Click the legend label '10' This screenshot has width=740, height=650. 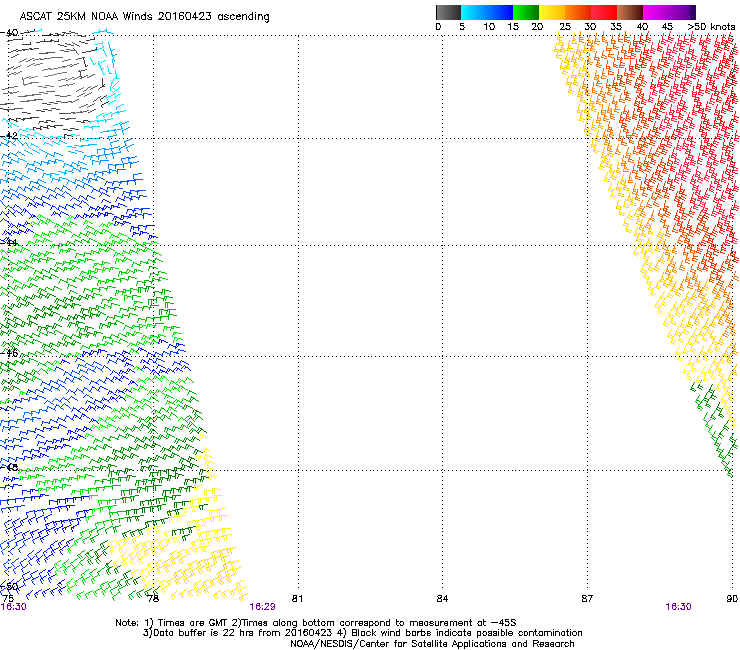click(x=489, y=27)
